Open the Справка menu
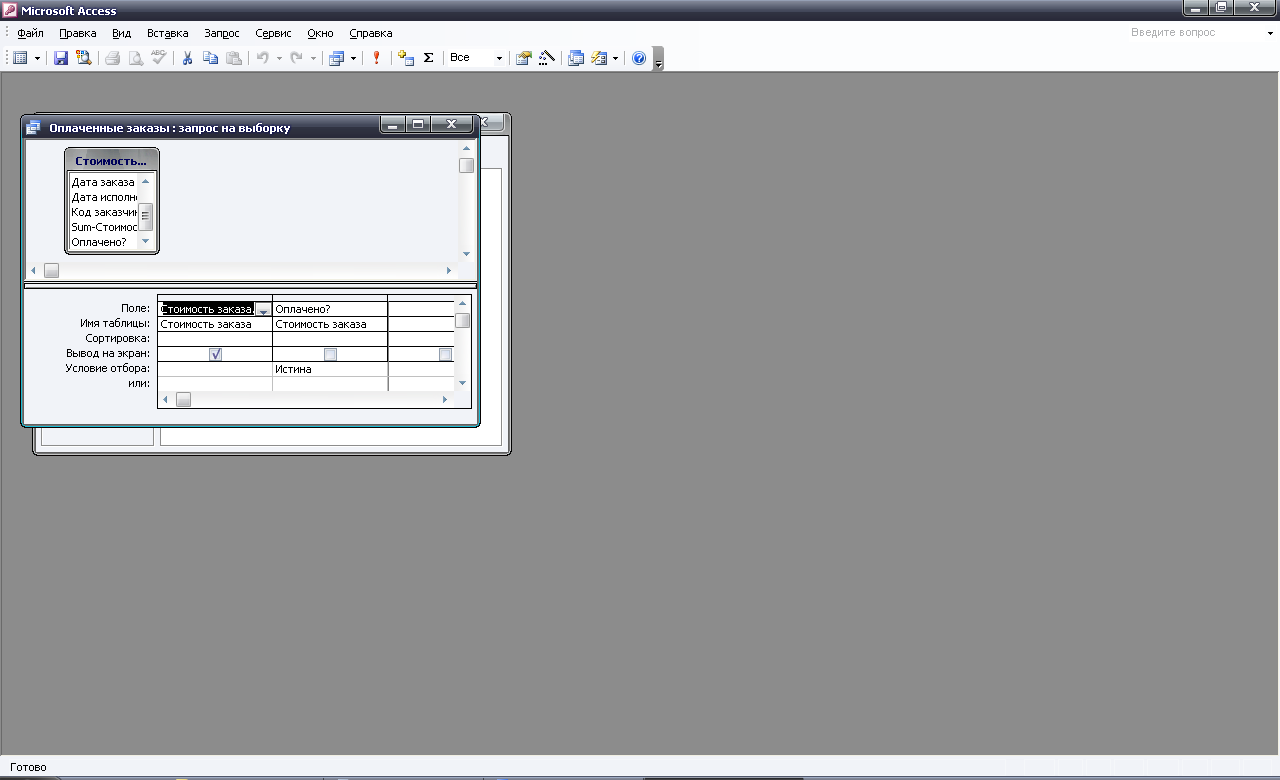1280x780 pixels. coord(370,33)
